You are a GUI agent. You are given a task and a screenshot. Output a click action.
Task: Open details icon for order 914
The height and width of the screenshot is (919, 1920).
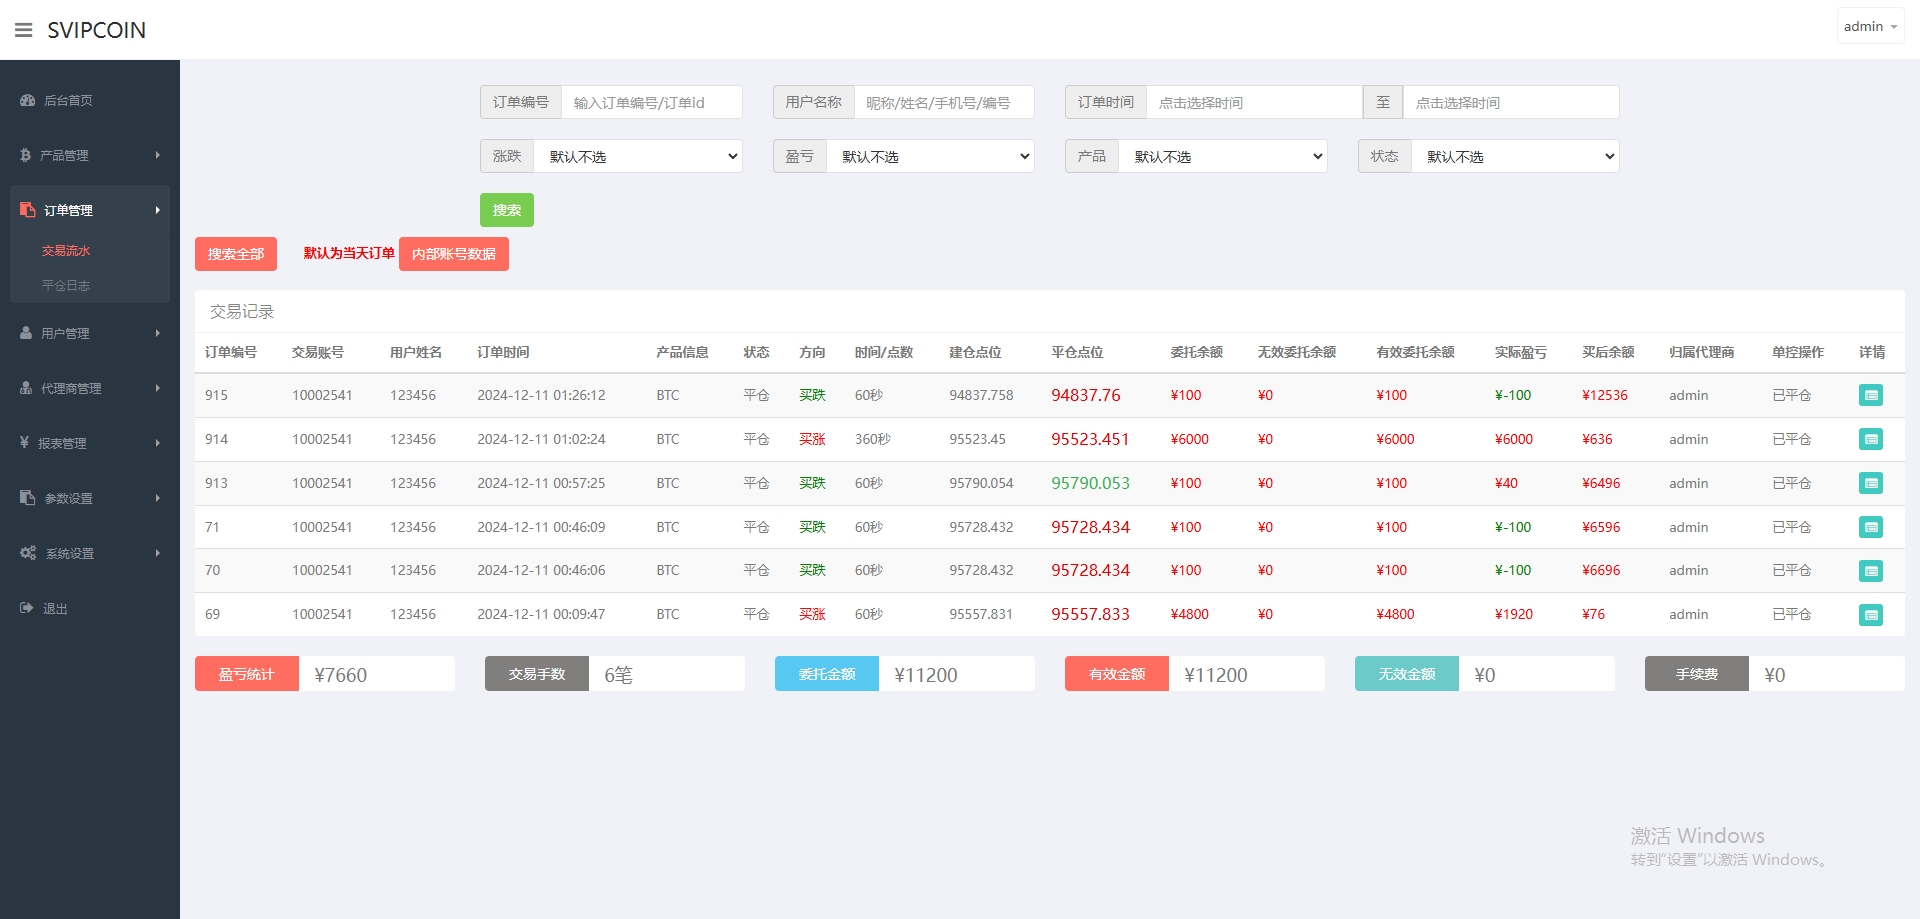point(1870,439)
